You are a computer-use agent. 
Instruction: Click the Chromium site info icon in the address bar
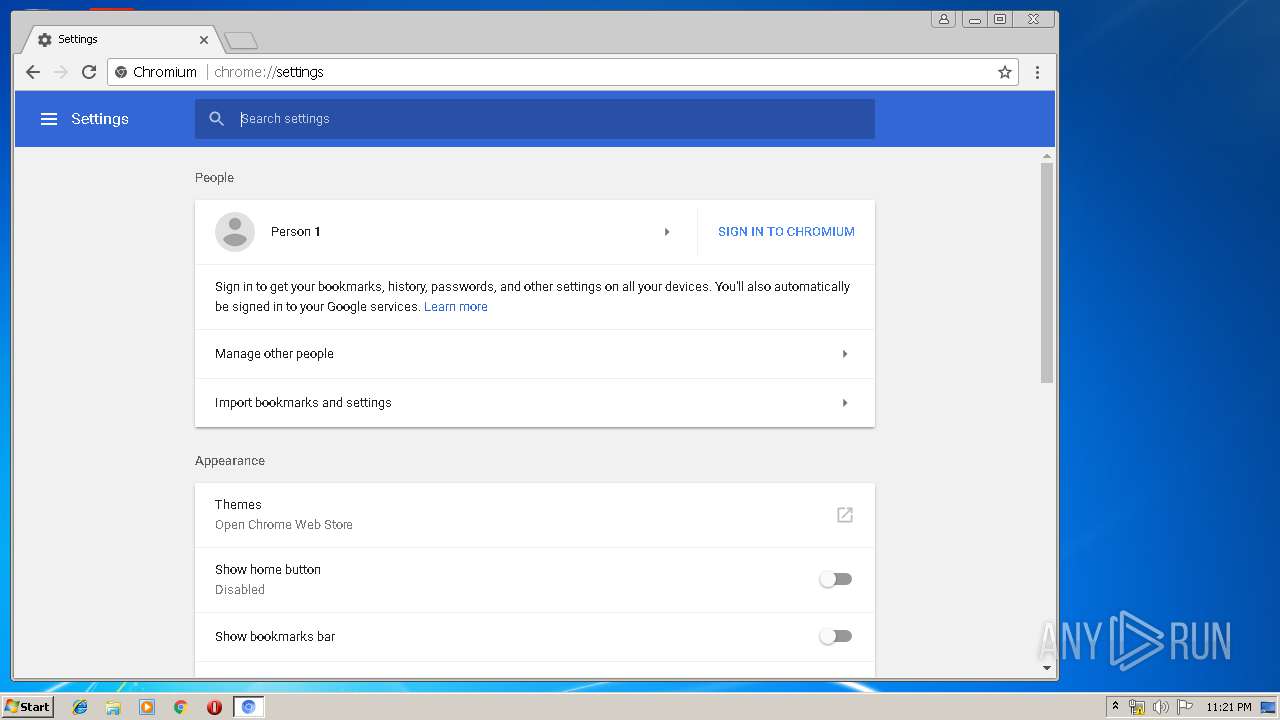(x=121, y=72)
